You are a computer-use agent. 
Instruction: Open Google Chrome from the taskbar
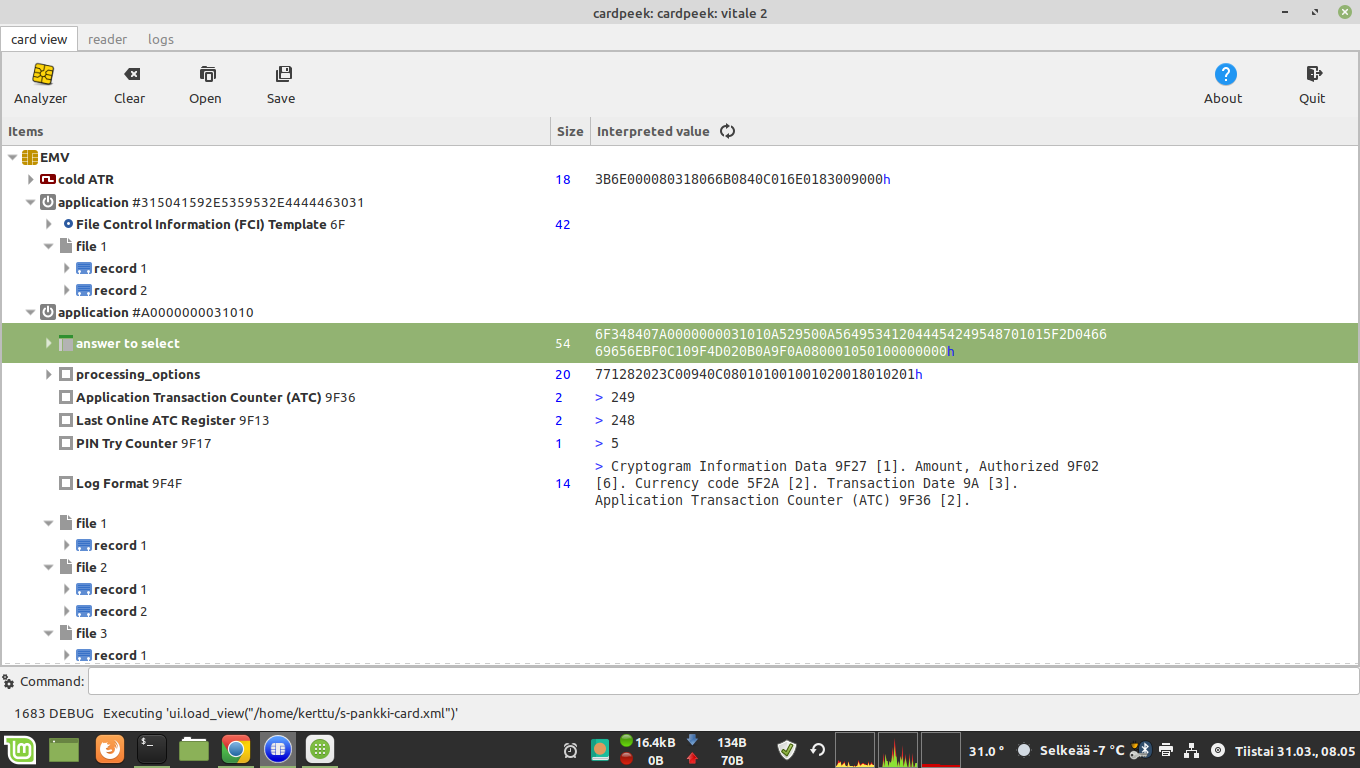pyautogui.click(x=235, y=749)
